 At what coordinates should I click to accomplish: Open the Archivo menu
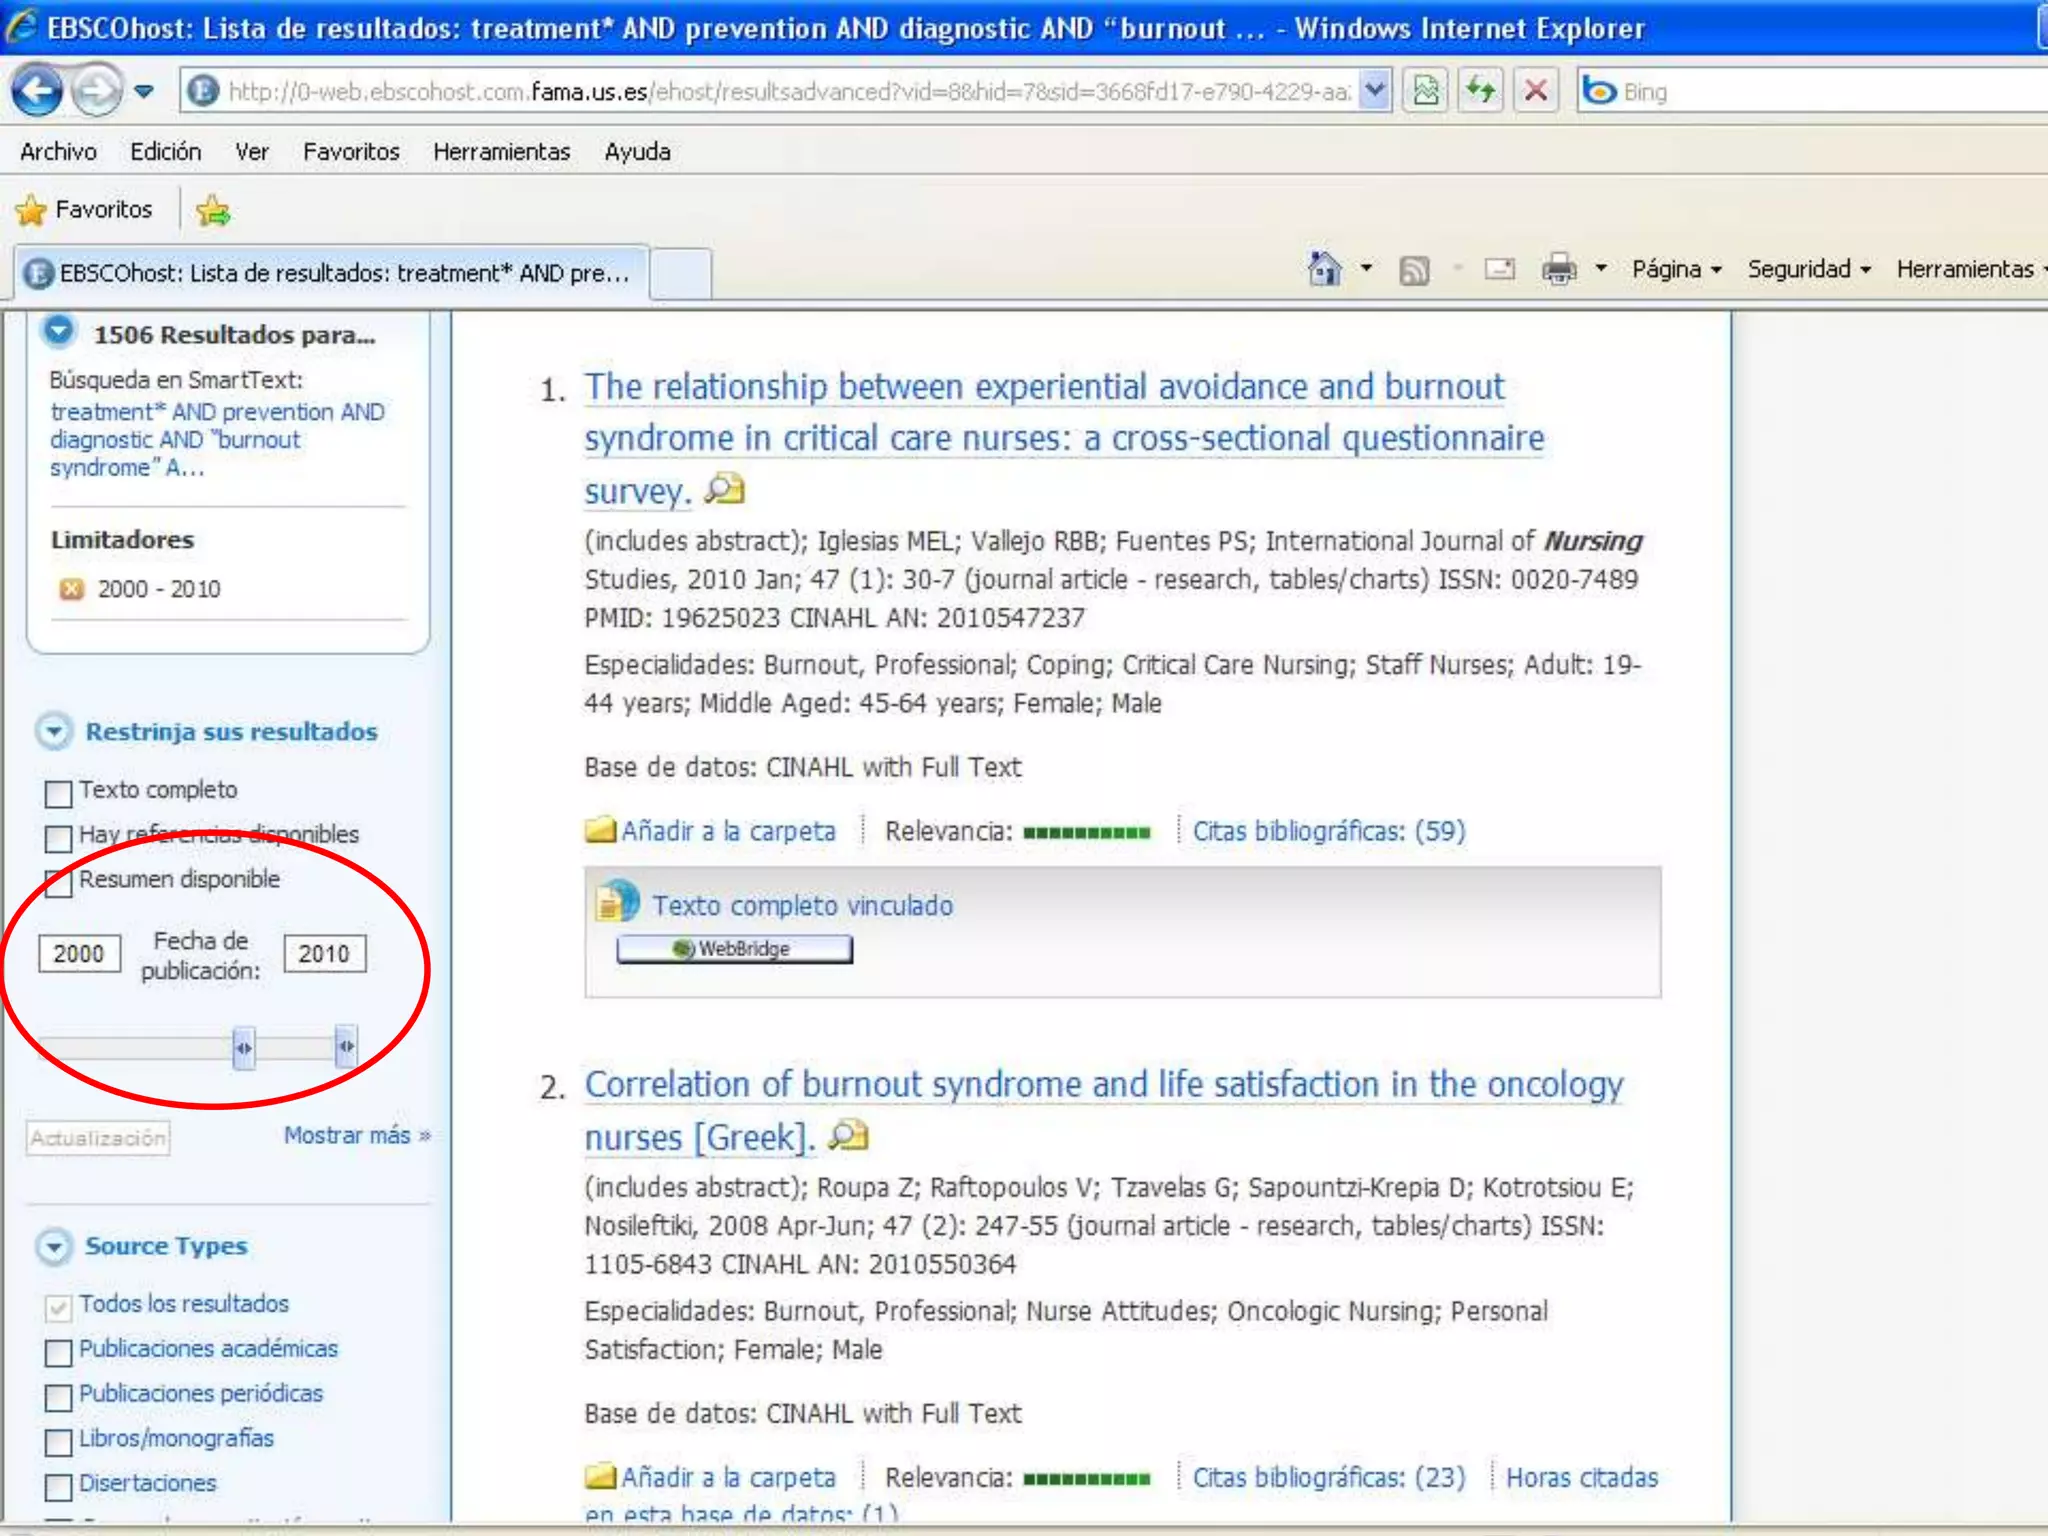coord(58,152)
